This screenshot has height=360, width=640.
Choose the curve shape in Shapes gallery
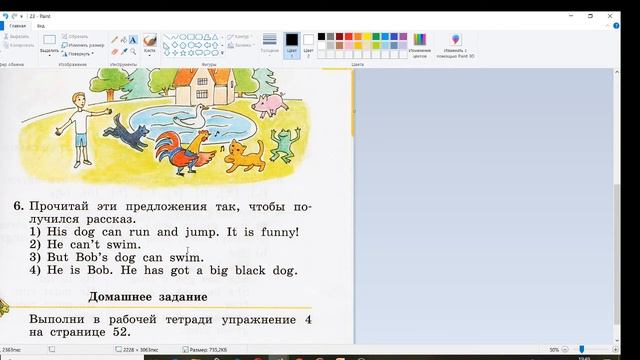174,37
